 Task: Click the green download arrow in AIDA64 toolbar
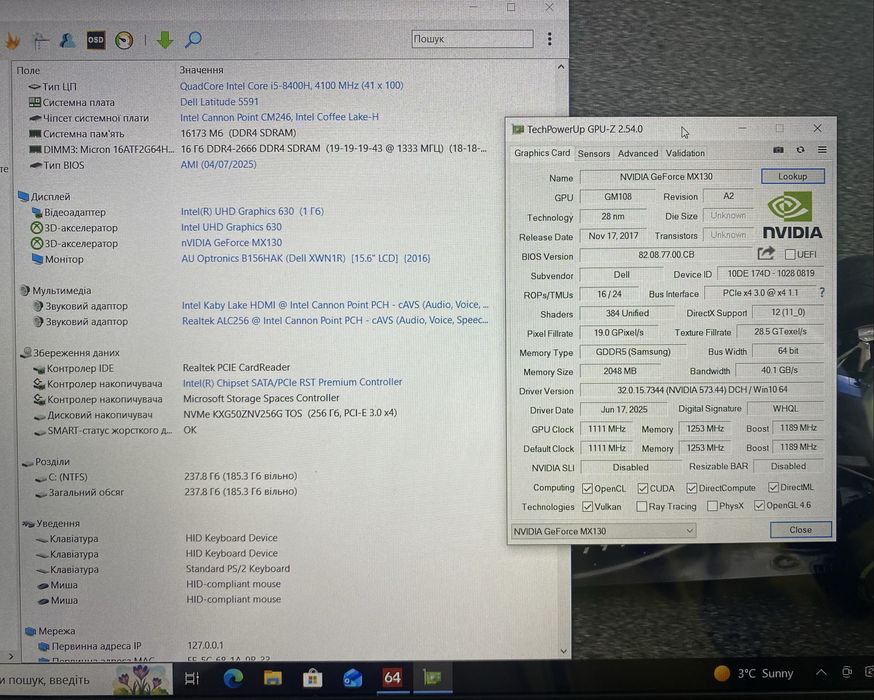pyautogui.click(x=165, y=40)
